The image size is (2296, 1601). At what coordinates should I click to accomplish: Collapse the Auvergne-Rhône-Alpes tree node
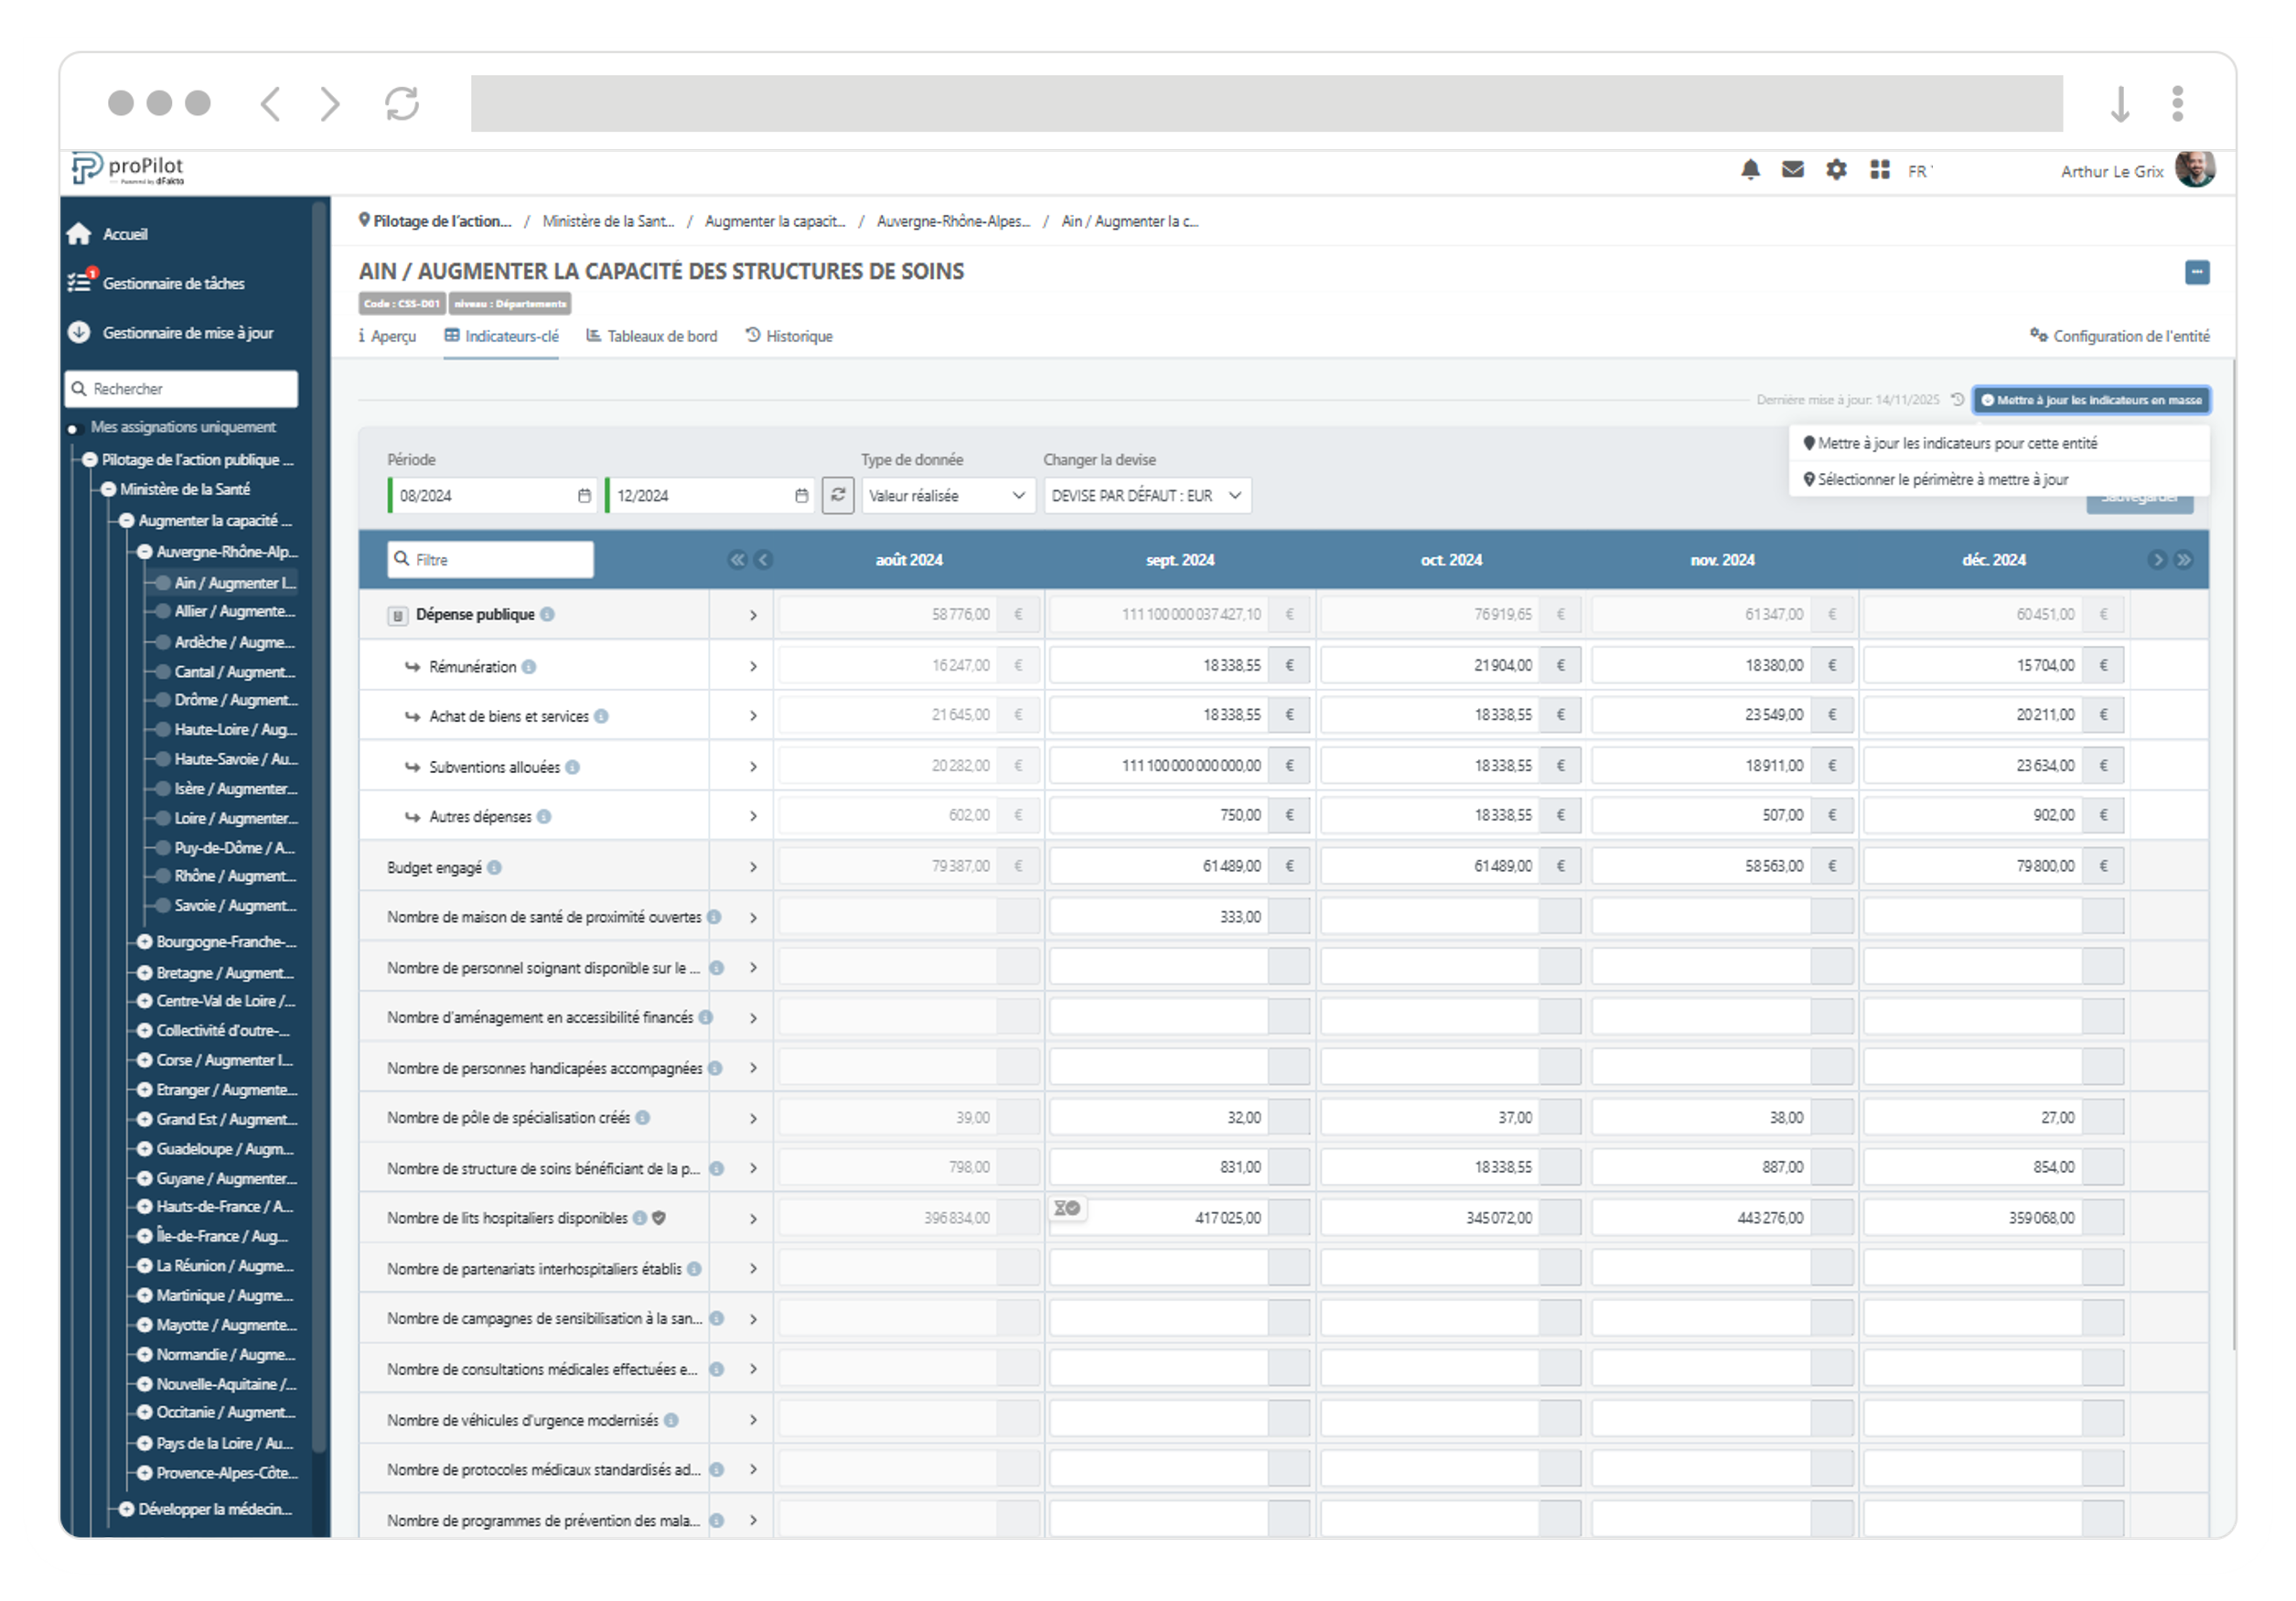point(145,552)
